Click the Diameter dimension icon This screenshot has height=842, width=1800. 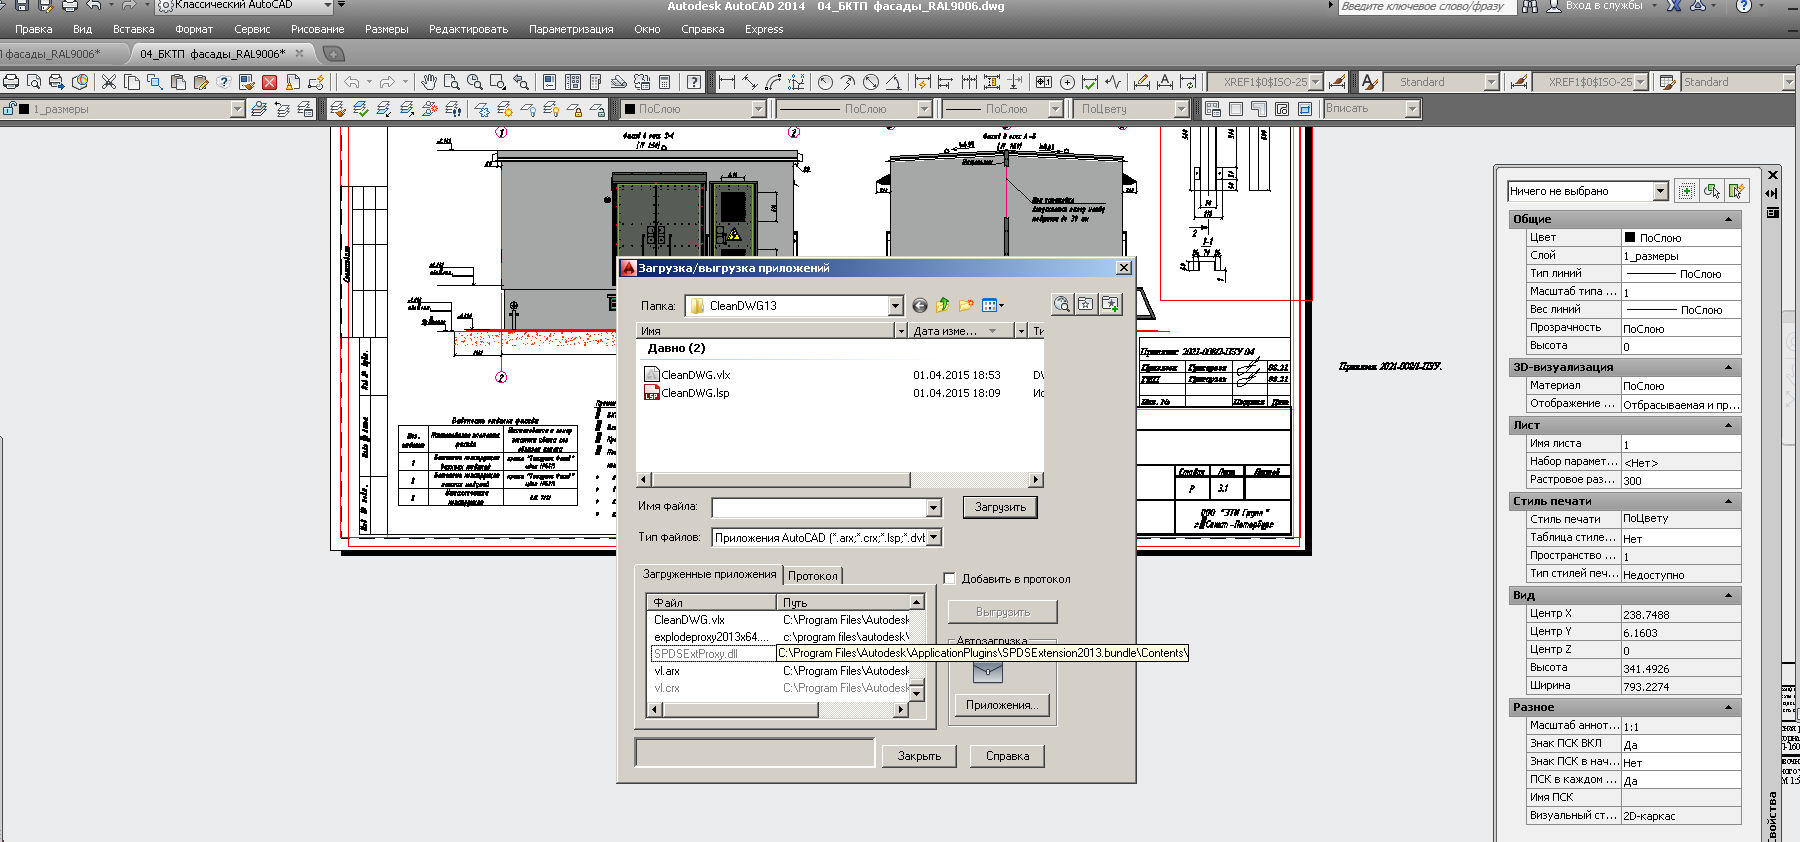click(x=871, y=82)
